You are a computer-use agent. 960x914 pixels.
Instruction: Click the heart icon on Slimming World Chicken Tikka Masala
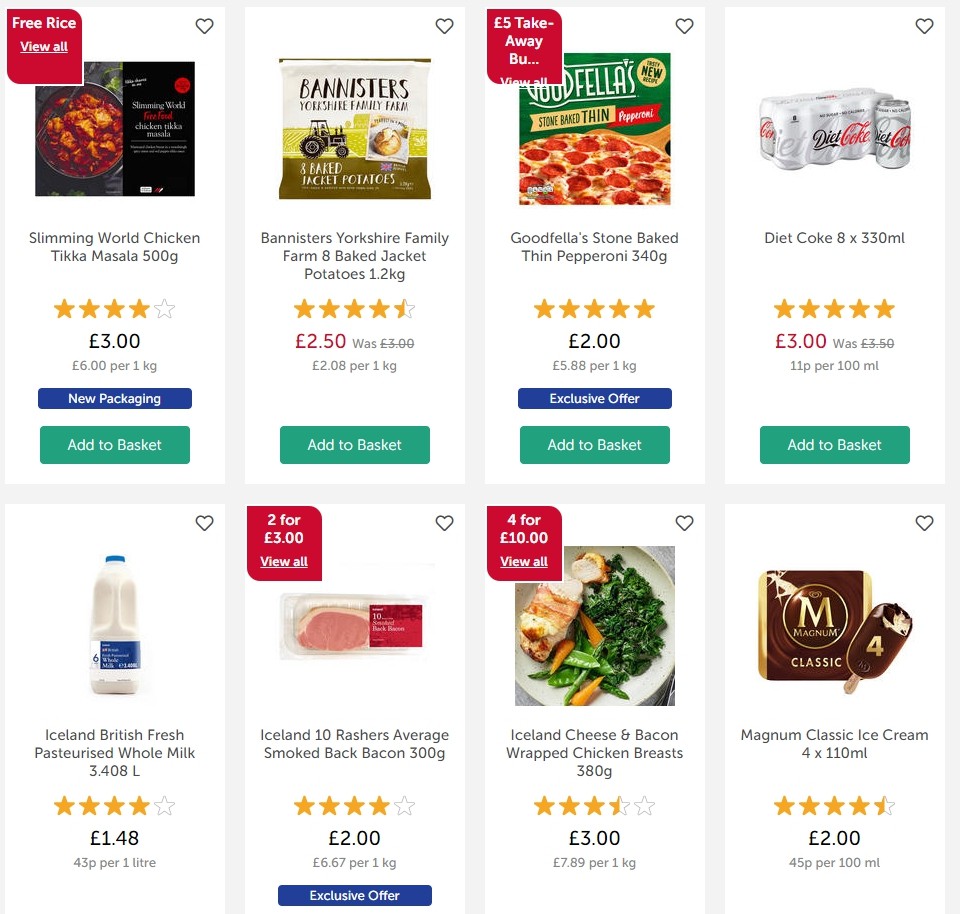coord(204,26)
